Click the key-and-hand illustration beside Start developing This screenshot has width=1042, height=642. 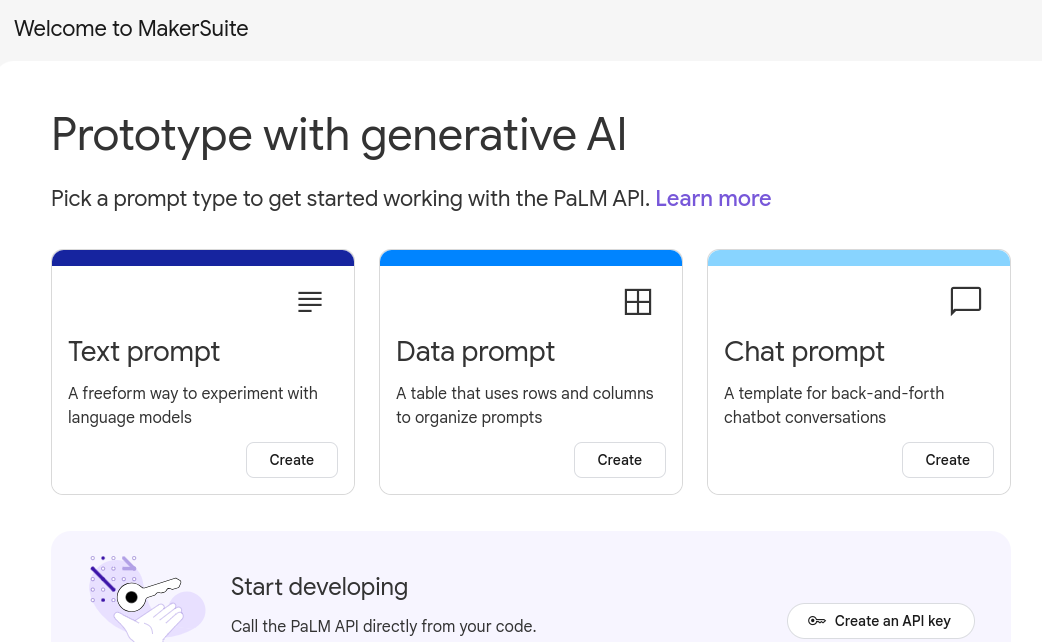pos(147,598)
